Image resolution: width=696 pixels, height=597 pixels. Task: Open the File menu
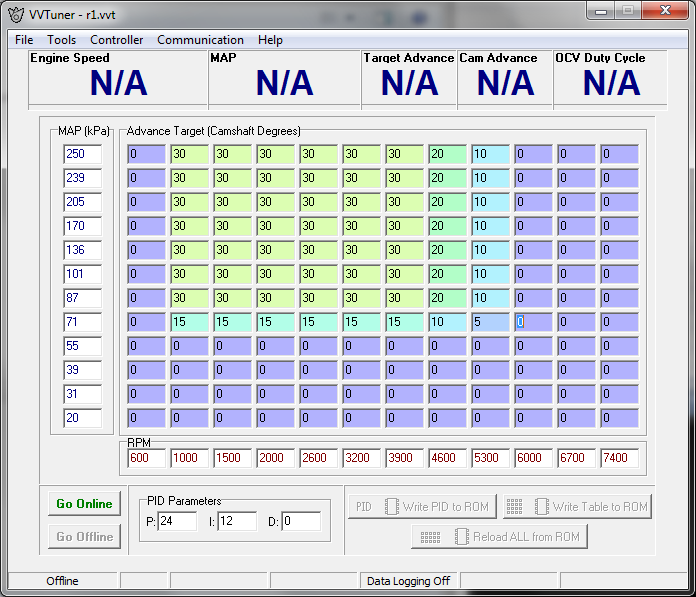coord(24,40)
